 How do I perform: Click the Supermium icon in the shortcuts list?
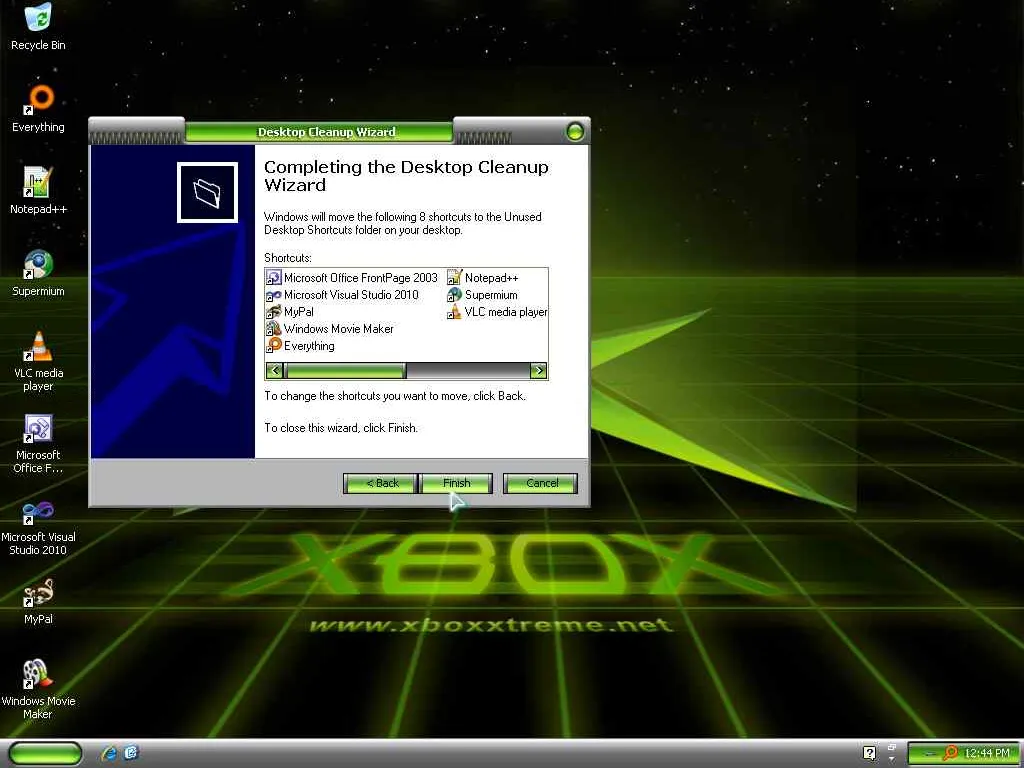[x=455, y=295]
